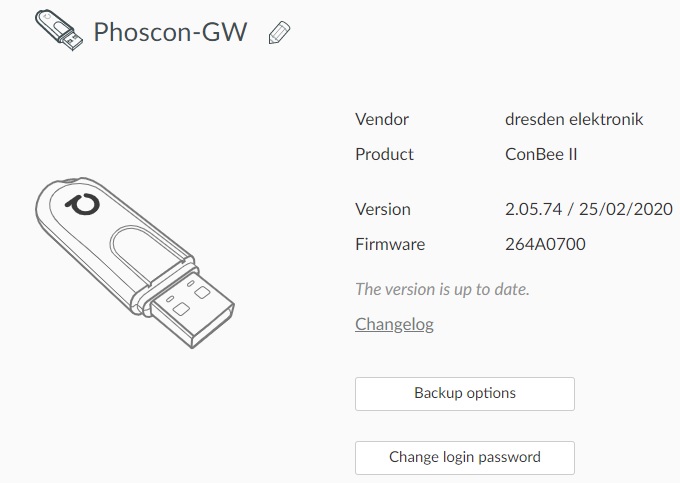680x483 pixels.
Task: Open Backup options
Action: pyautogui.click(x=465, y=394)
